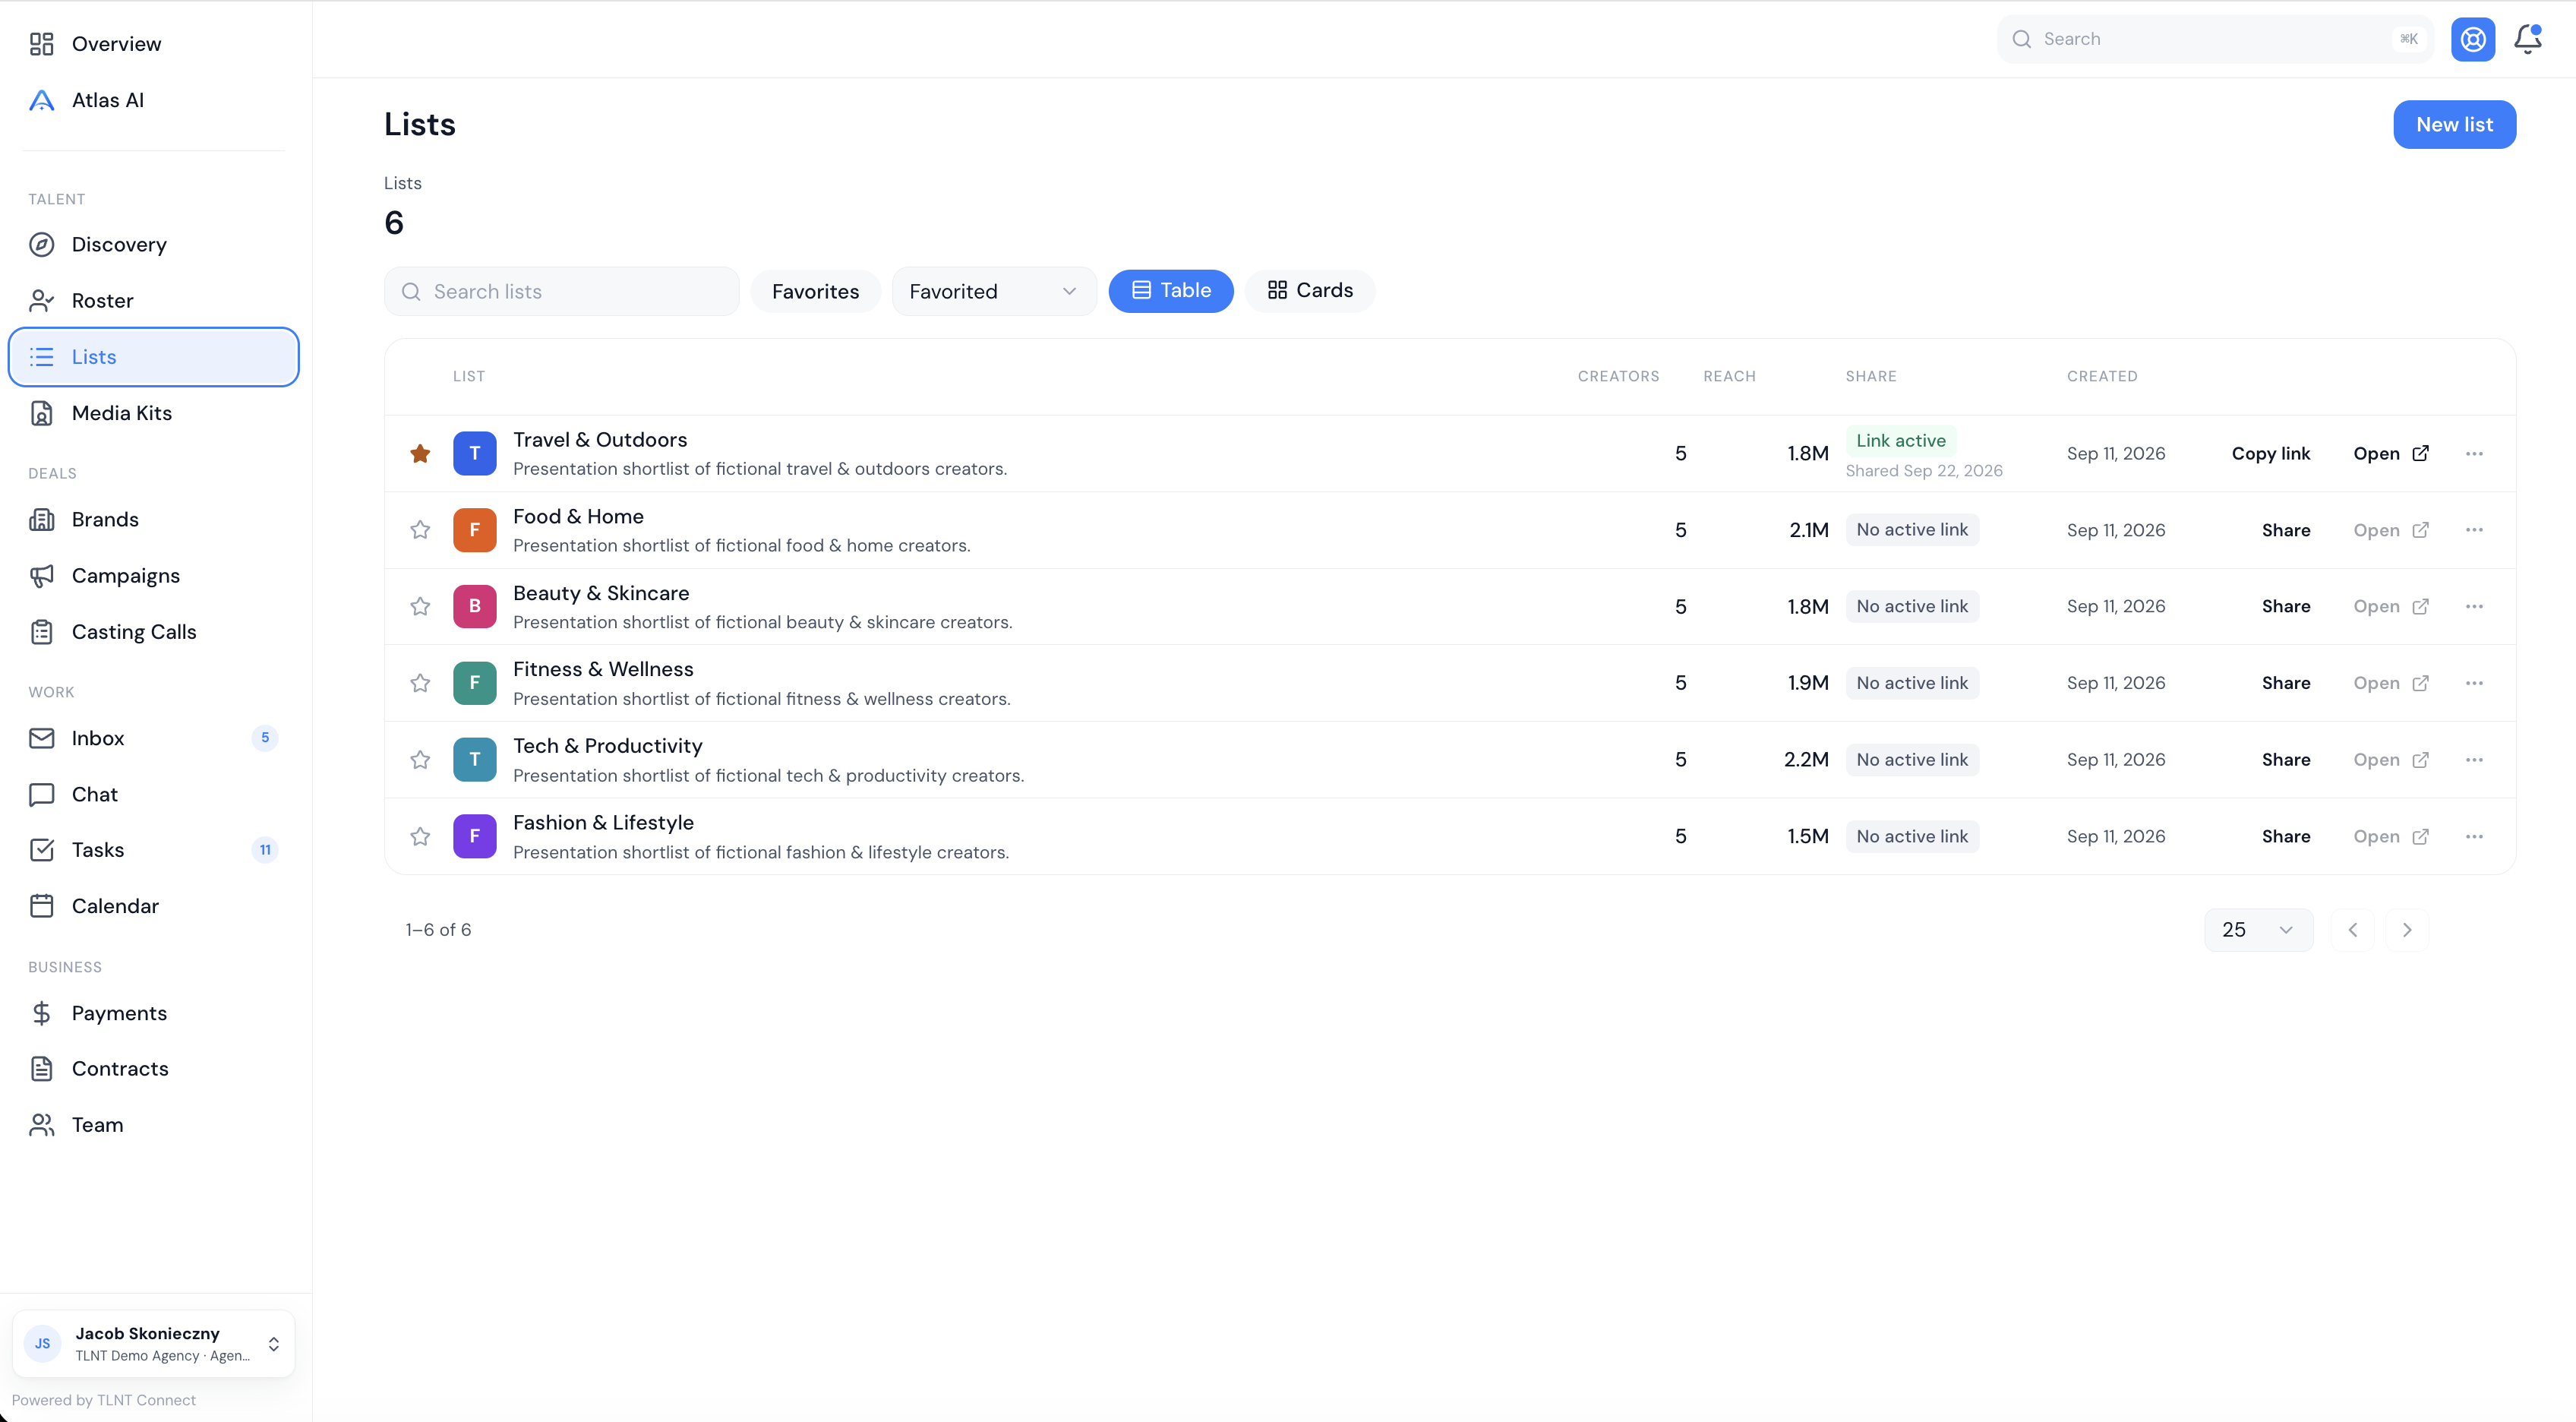Favorite the Tech & Productivity list
The height and width of the screenshot is (1422, 2576).
point(420,760)
